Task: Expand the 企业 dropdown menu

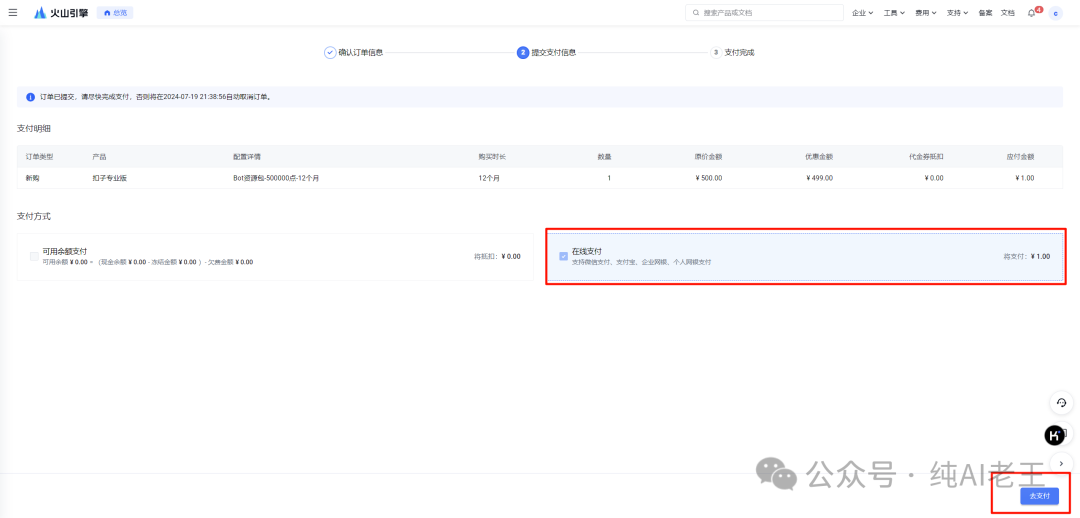Action: point(862,13)
